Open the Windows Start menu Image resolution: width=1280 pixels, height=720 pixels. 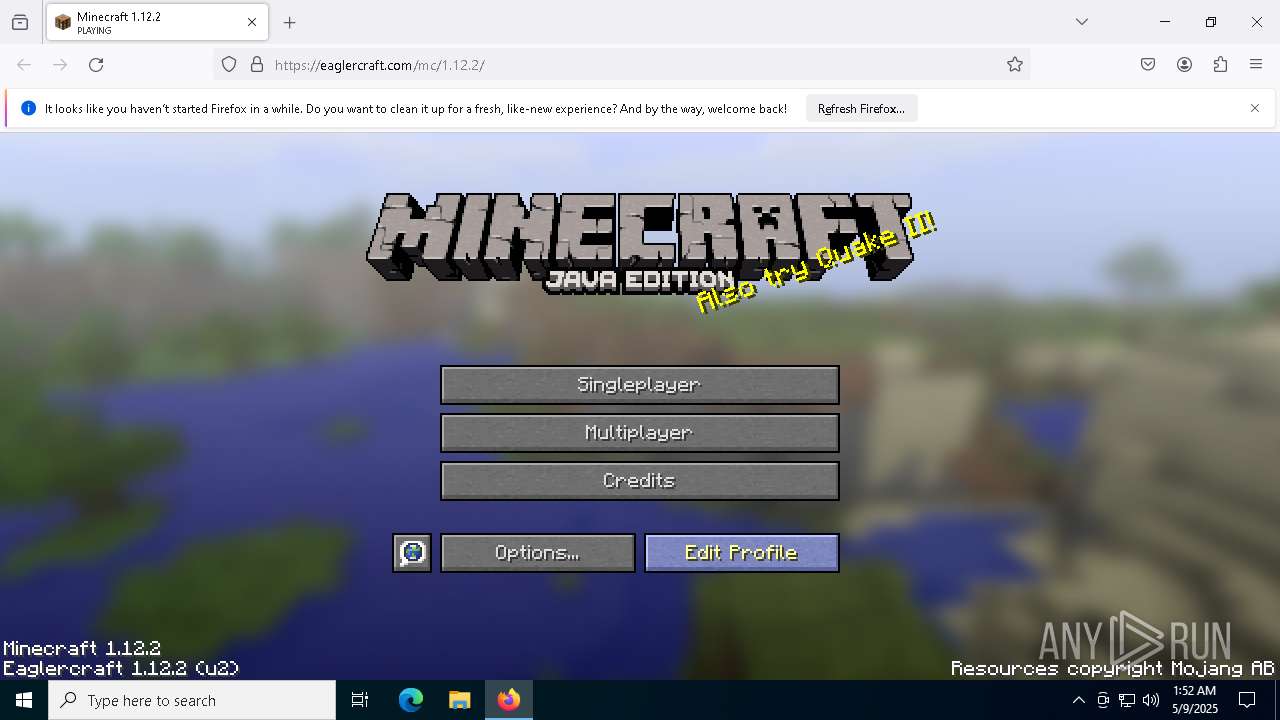24,700
